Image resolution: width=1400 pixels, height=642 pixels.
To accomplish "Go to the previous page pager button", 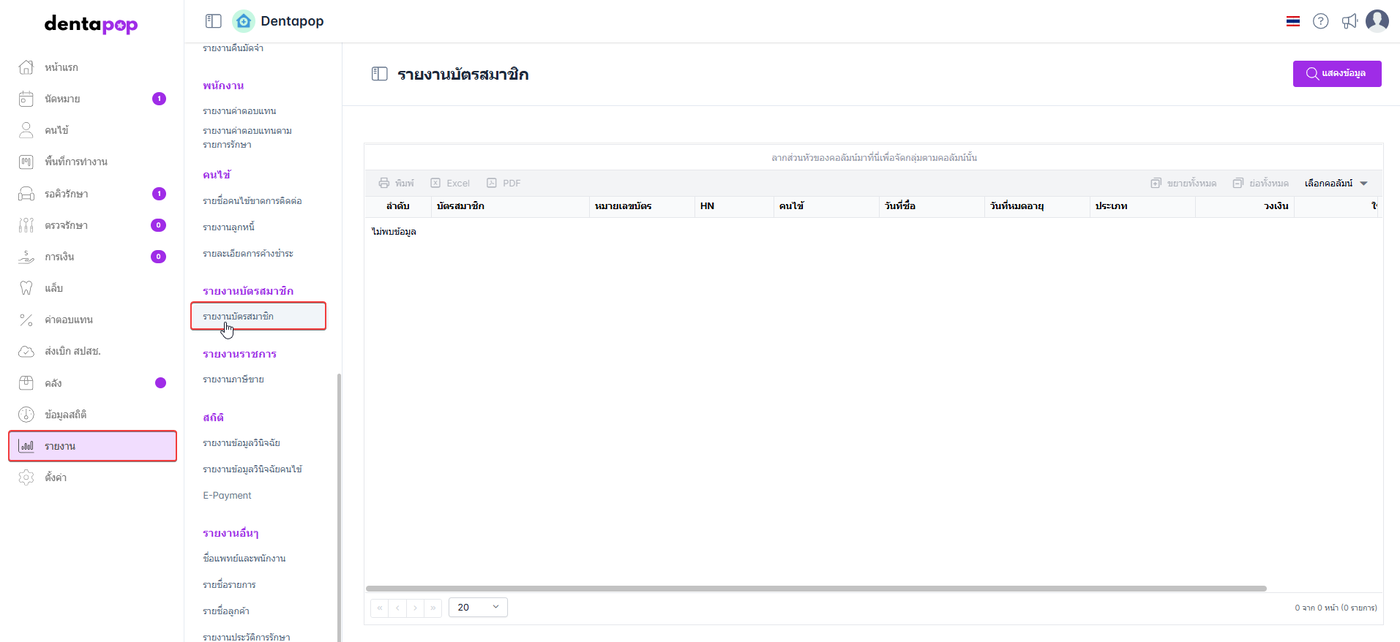I will (x=397, y=607).
